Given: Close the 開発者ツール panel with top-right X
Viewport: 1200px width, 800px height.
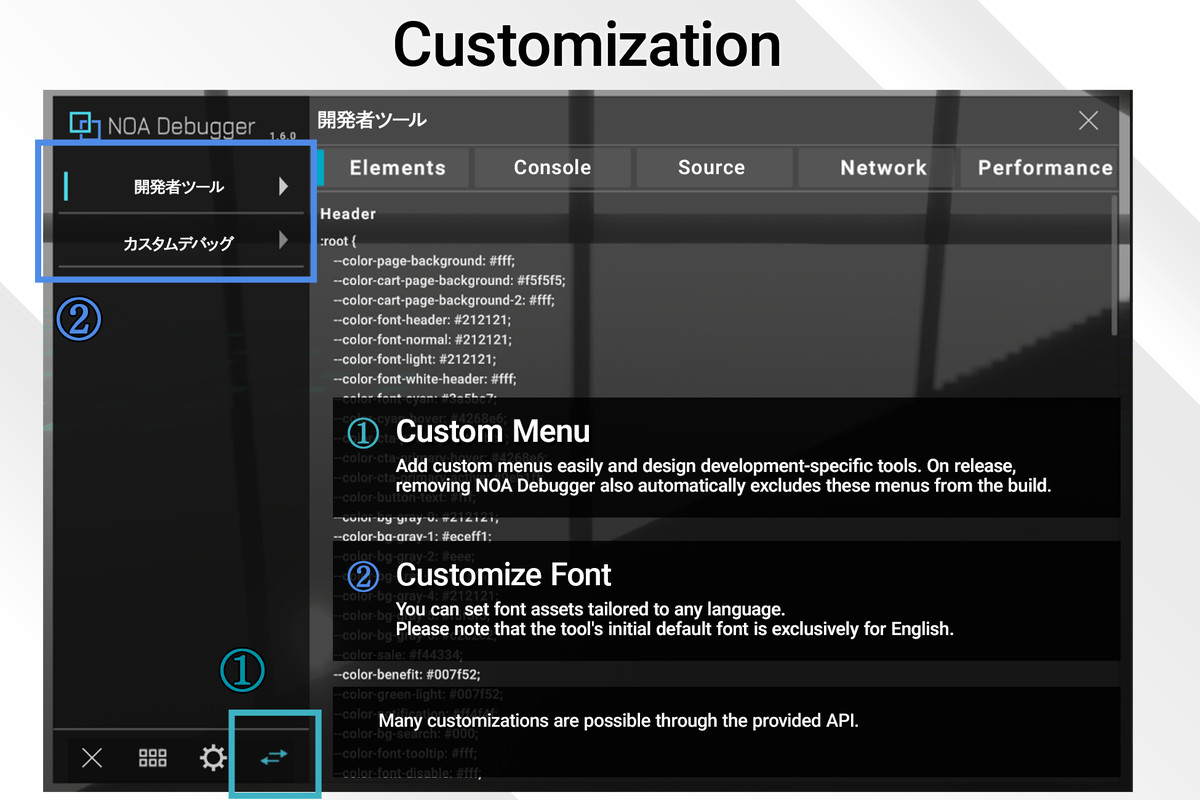Looking at the screenshot, I should [1088, 121].
